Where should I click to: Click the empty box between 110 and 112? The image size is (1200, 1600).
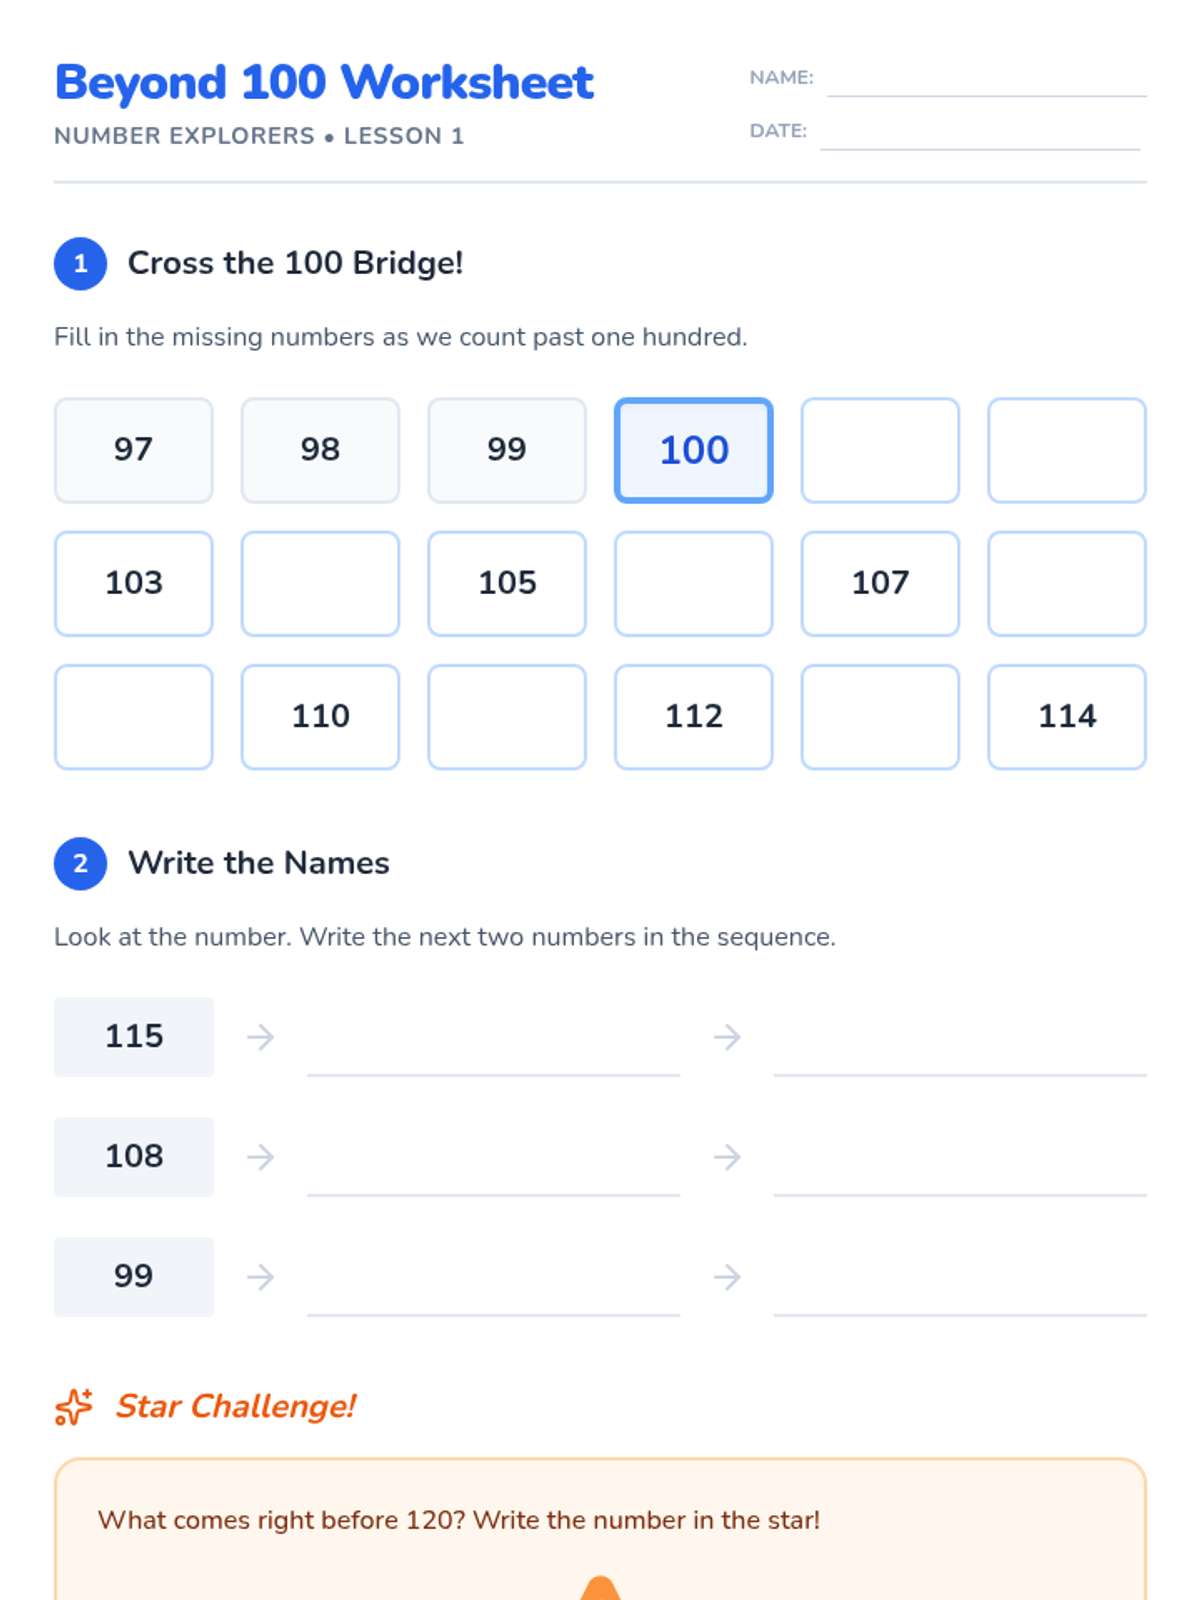click(507, 717)
